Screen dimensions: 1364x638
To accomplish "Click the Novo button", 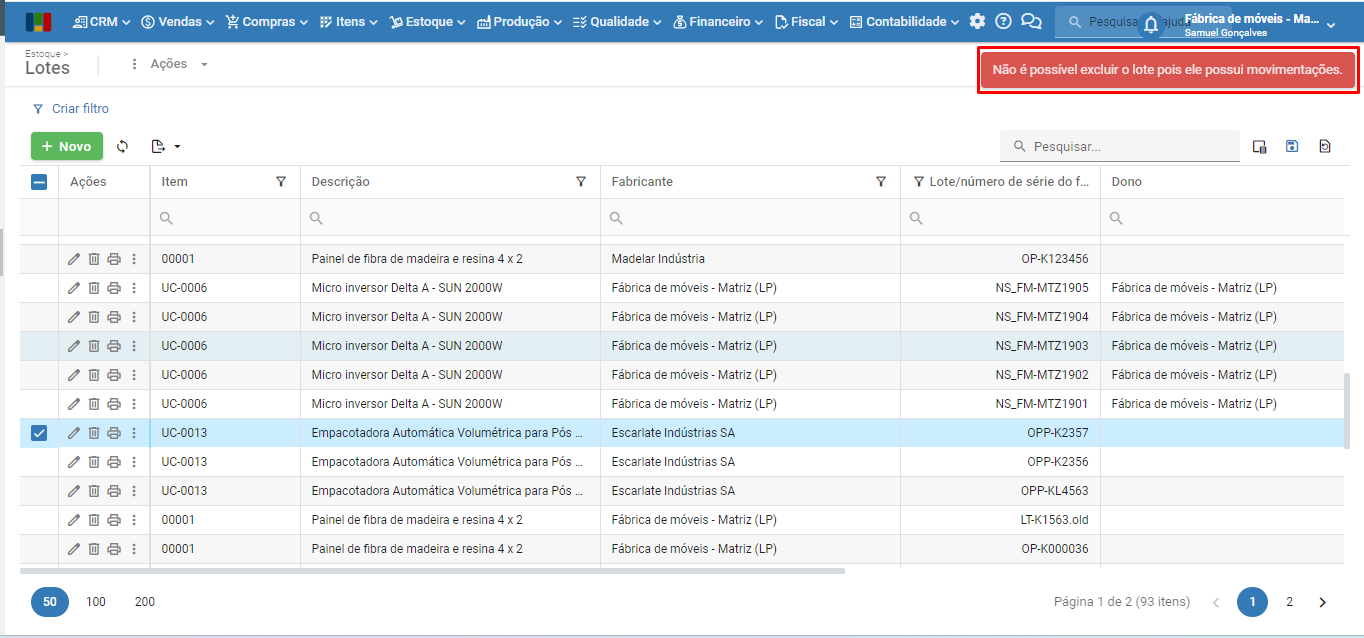I will (67, 146).
